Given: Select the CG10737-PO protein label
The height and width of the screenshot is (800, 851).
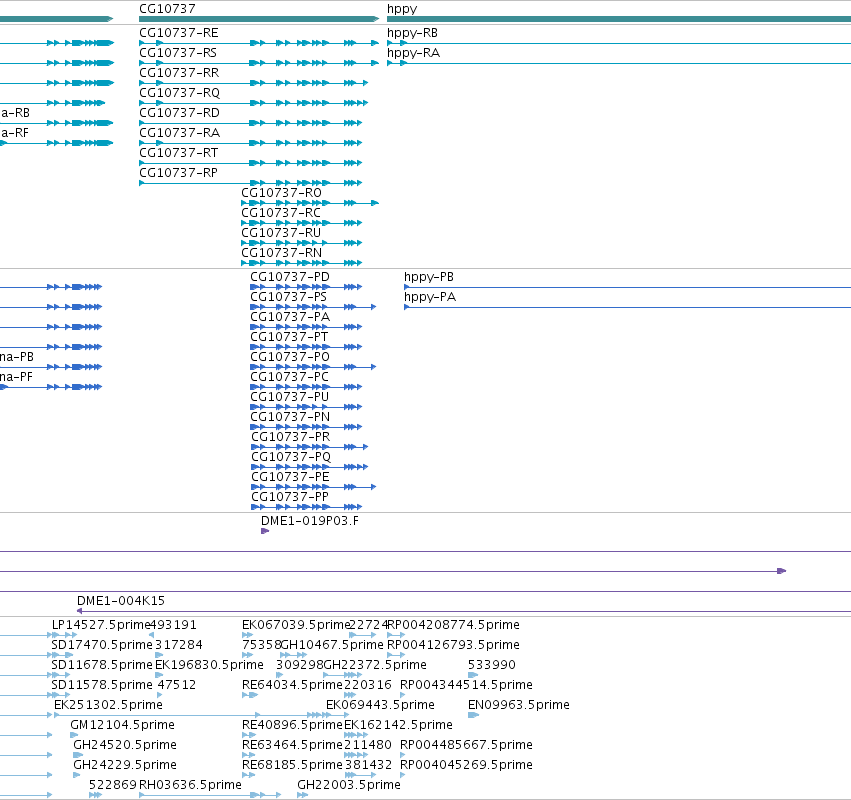Looking at the screenshot, I should click(290, 358).
